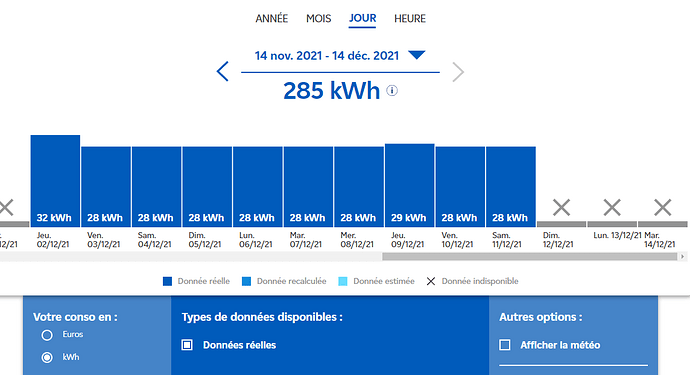
Task: Select the Euros radio button
Action: pyautogui.click(x=47, y=335)
